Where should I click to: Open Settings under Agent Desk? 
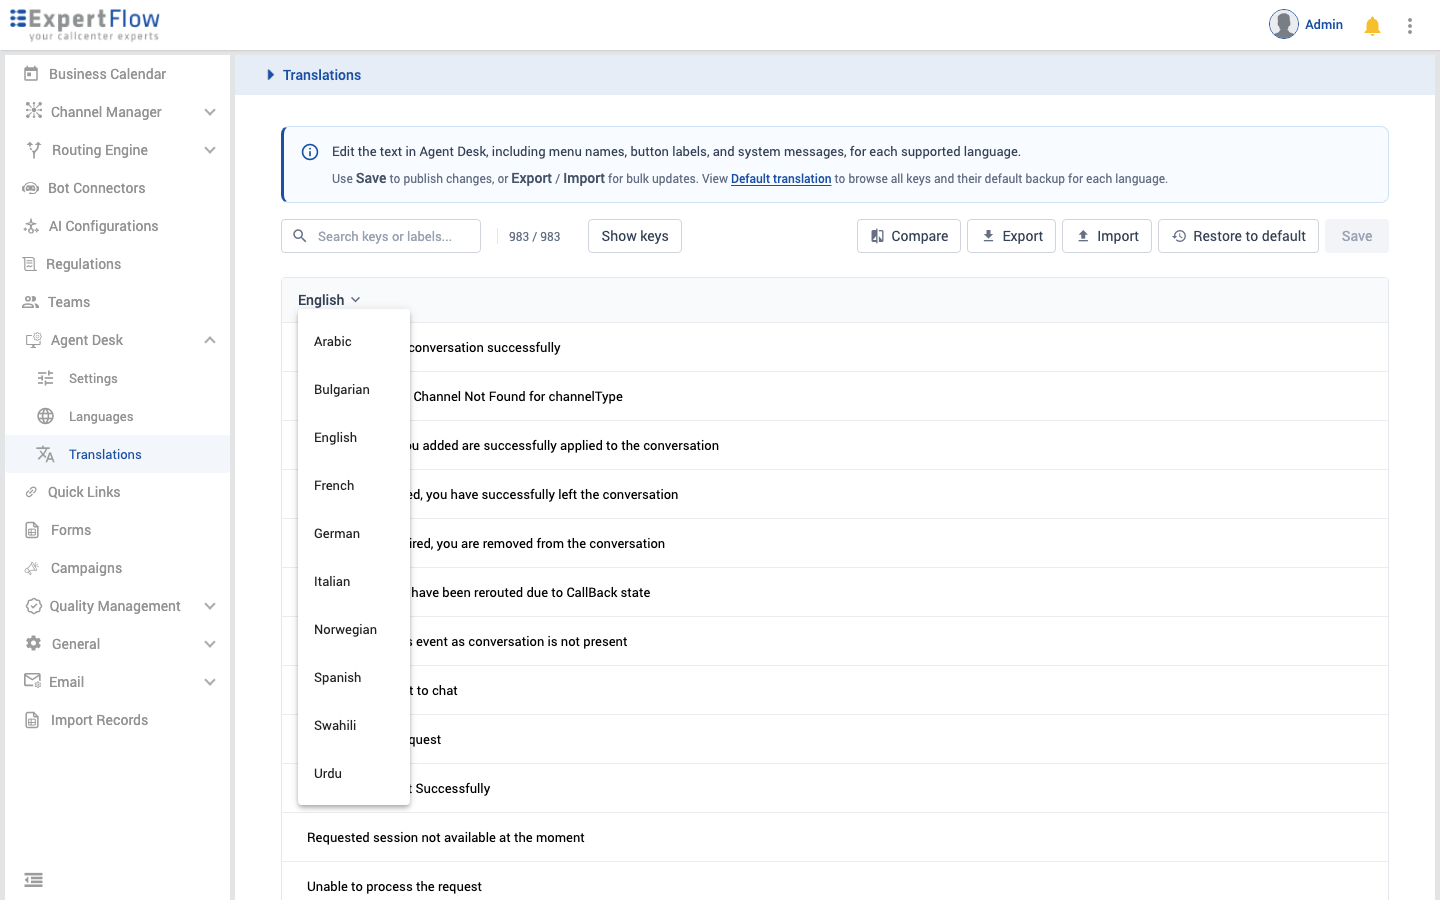[93, 378]
